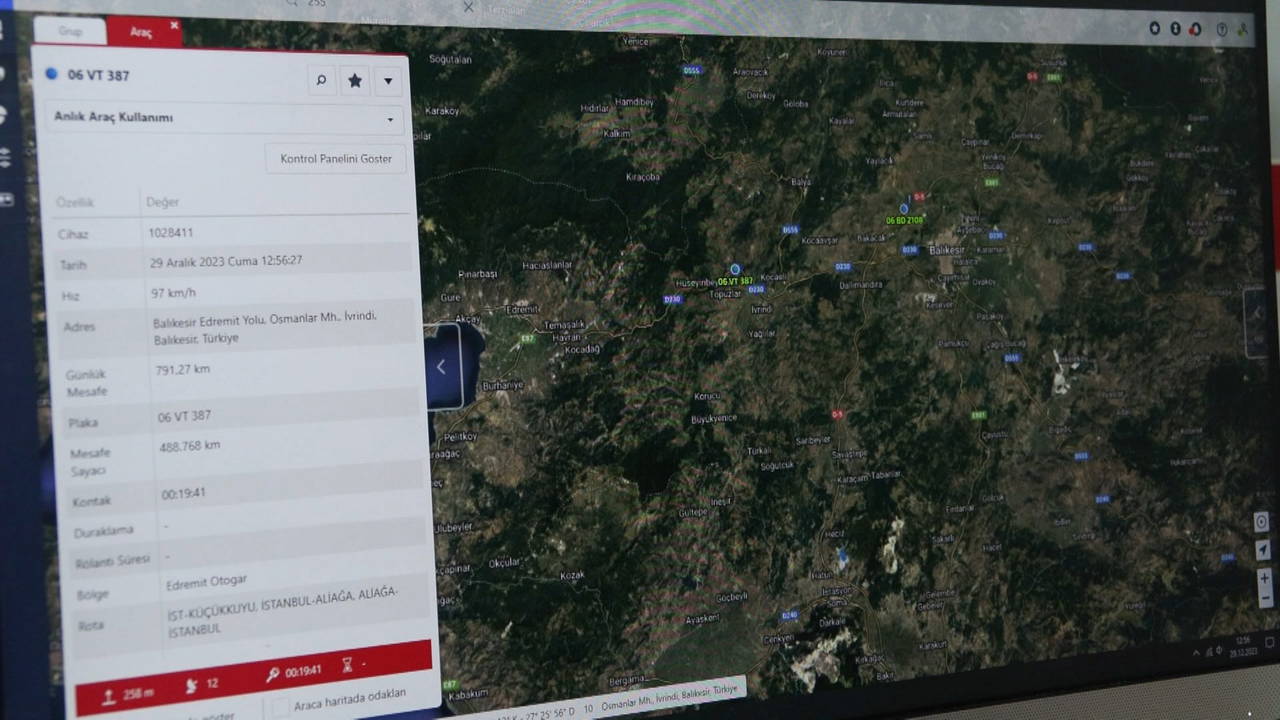Select the Araç tab
This screenshot has width=1280, height=720.
141,32
